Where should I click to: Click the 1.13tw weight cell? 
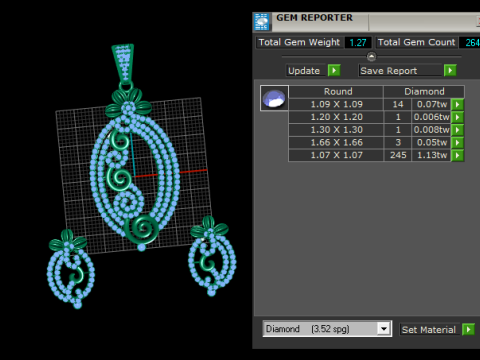coord(431,155)
